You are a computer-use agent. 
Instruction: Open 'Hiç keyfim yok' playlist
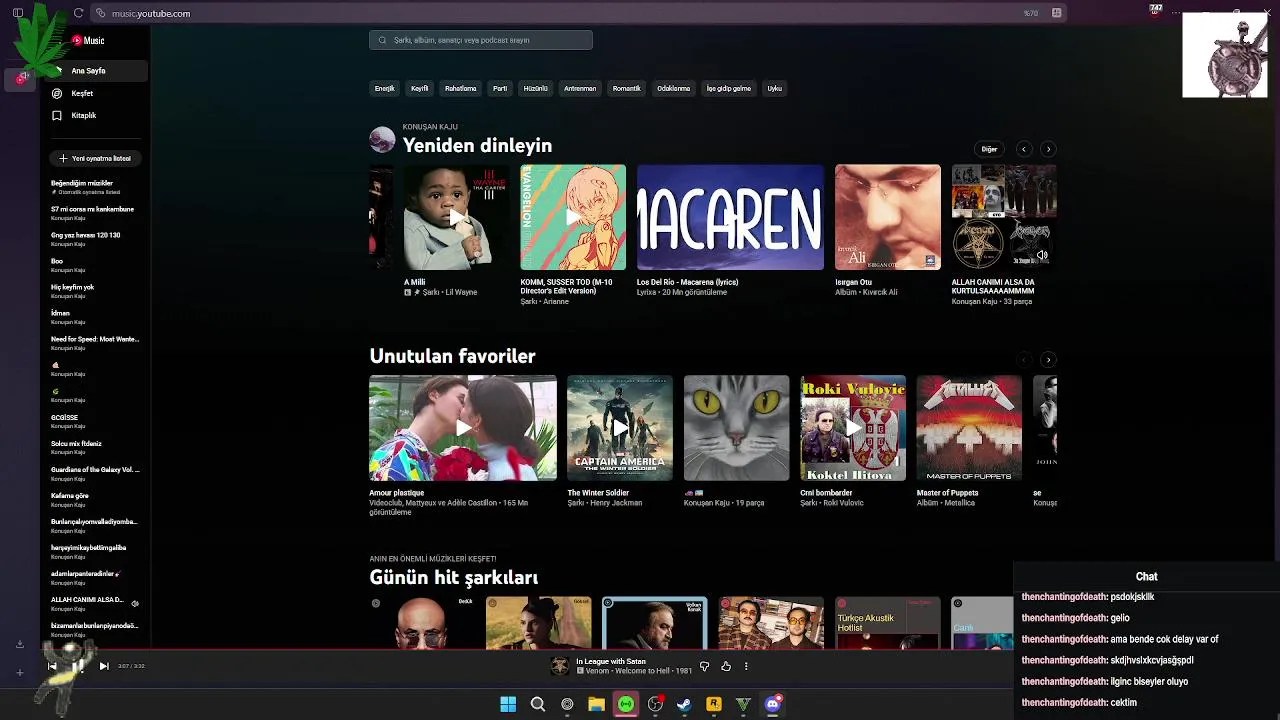pos(97,291)
